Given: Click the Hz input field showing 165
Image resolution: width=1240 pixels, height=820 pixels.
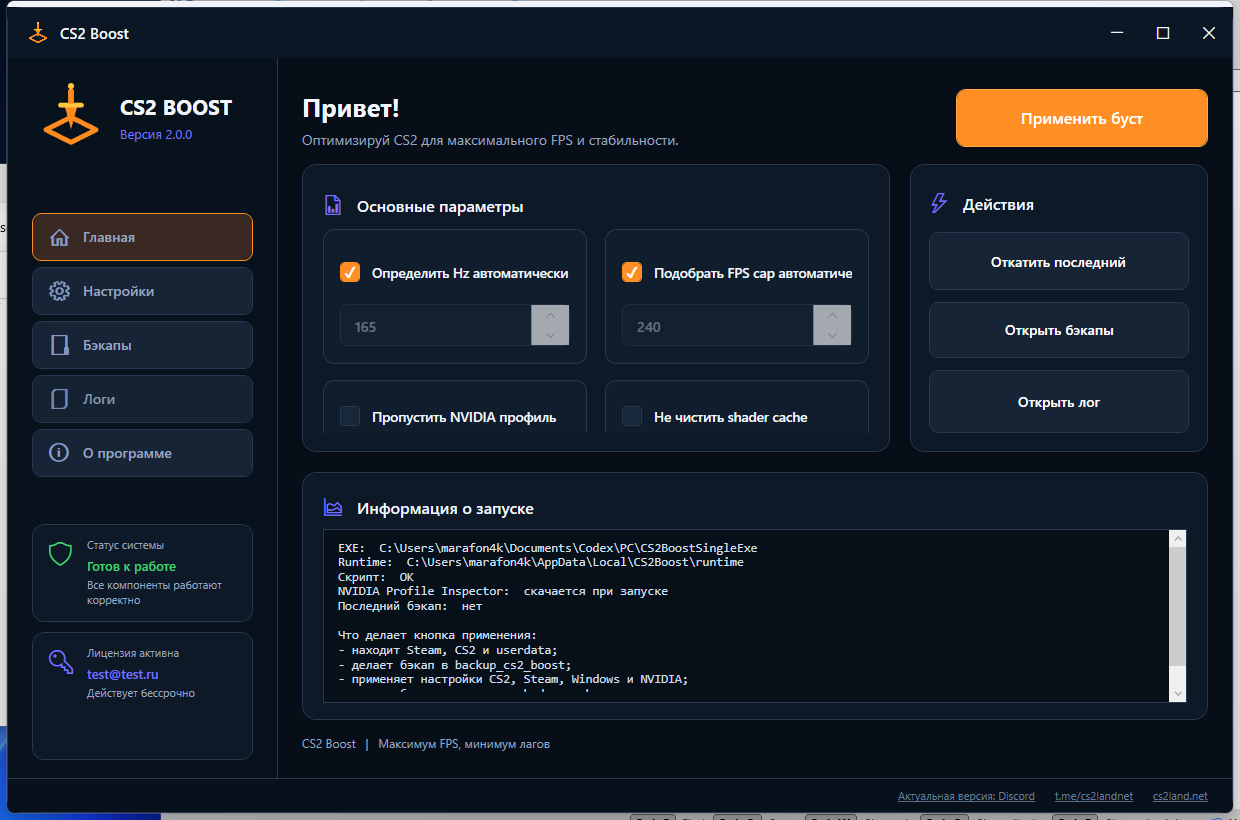Looking at the screenshot, I should click(x=436, y=326).
